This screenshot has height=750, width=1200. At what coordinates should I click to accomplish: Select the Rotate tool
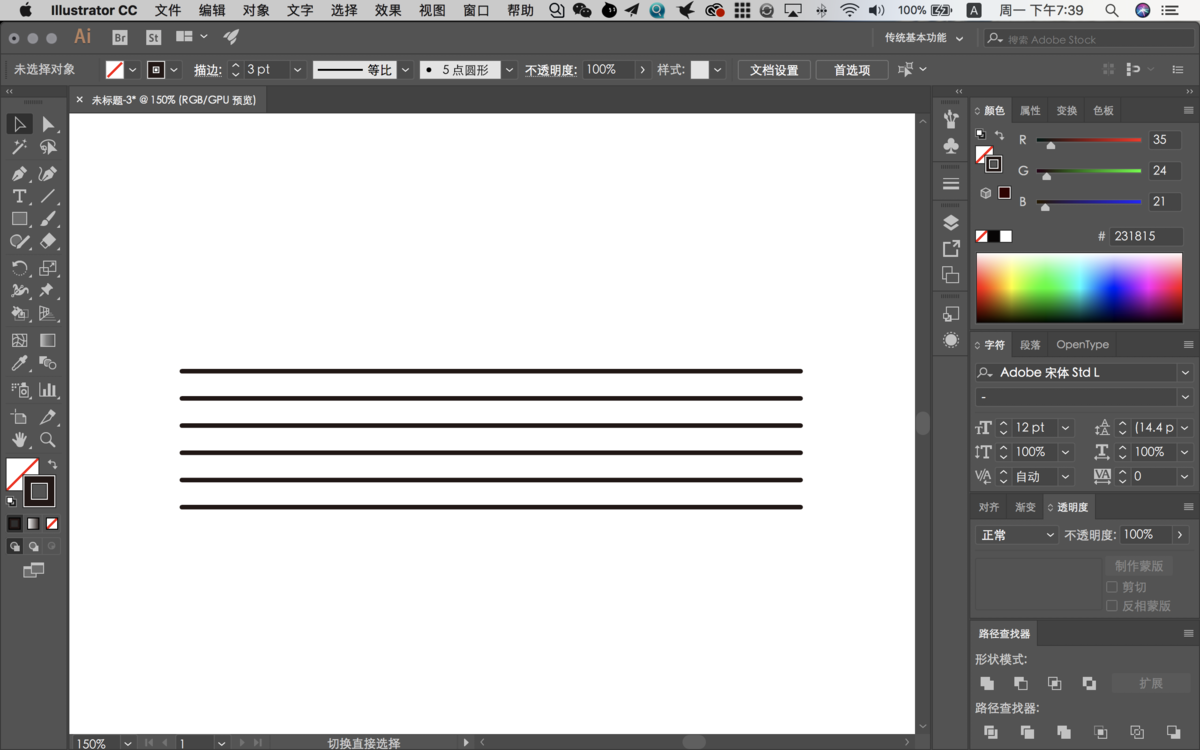click(x=19, y=268)
